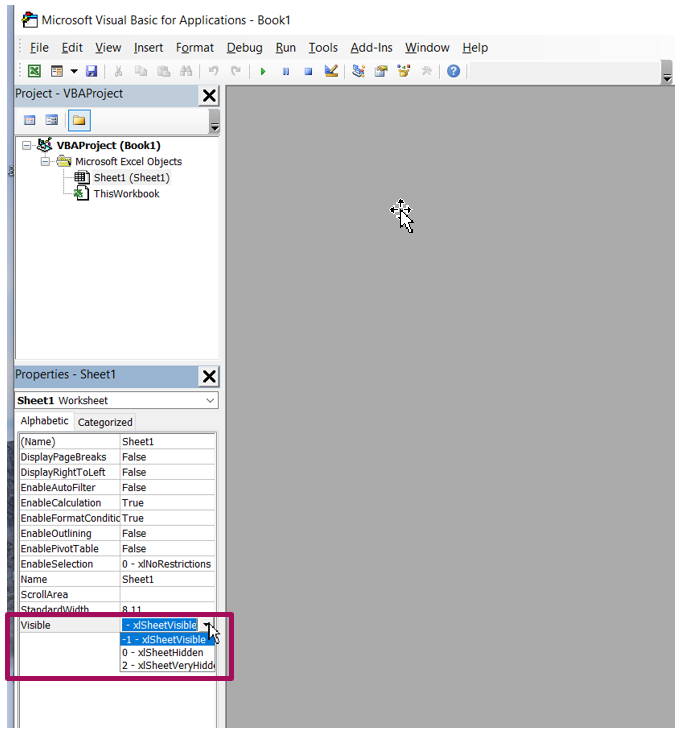Screen dimensions: 686x748
Task: Select ThisWorkbook in project tree
Action: point(126,194)
